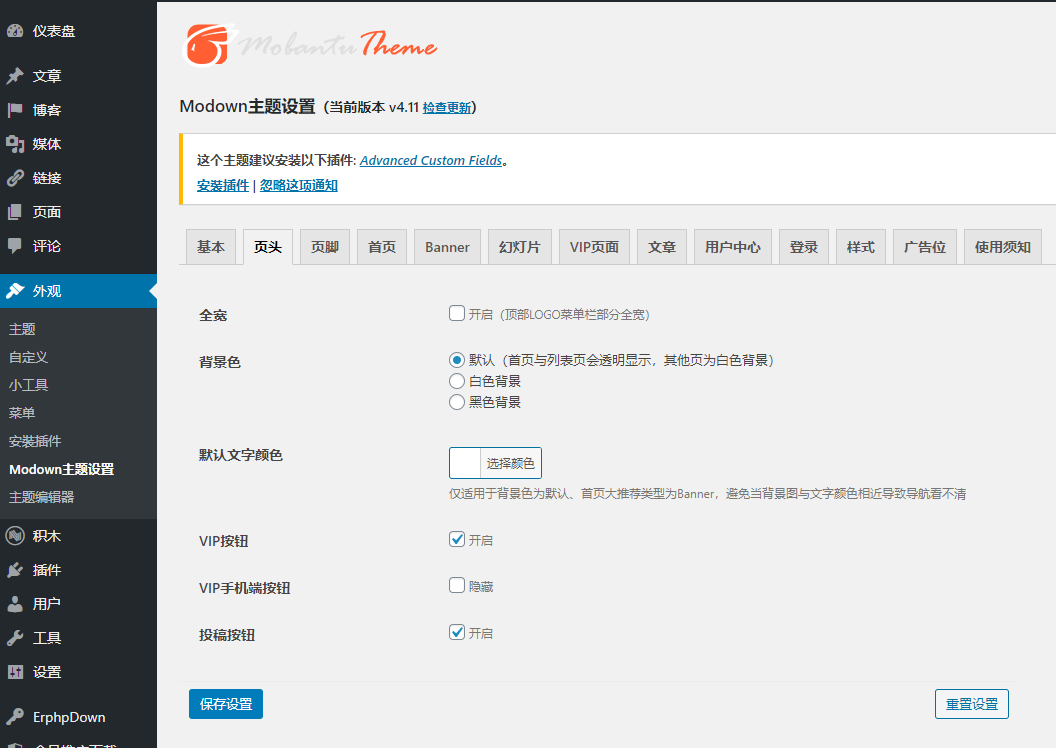Click the 外观 paintbrush icon
Screen dimensions: 1056x748
[15, 291]
